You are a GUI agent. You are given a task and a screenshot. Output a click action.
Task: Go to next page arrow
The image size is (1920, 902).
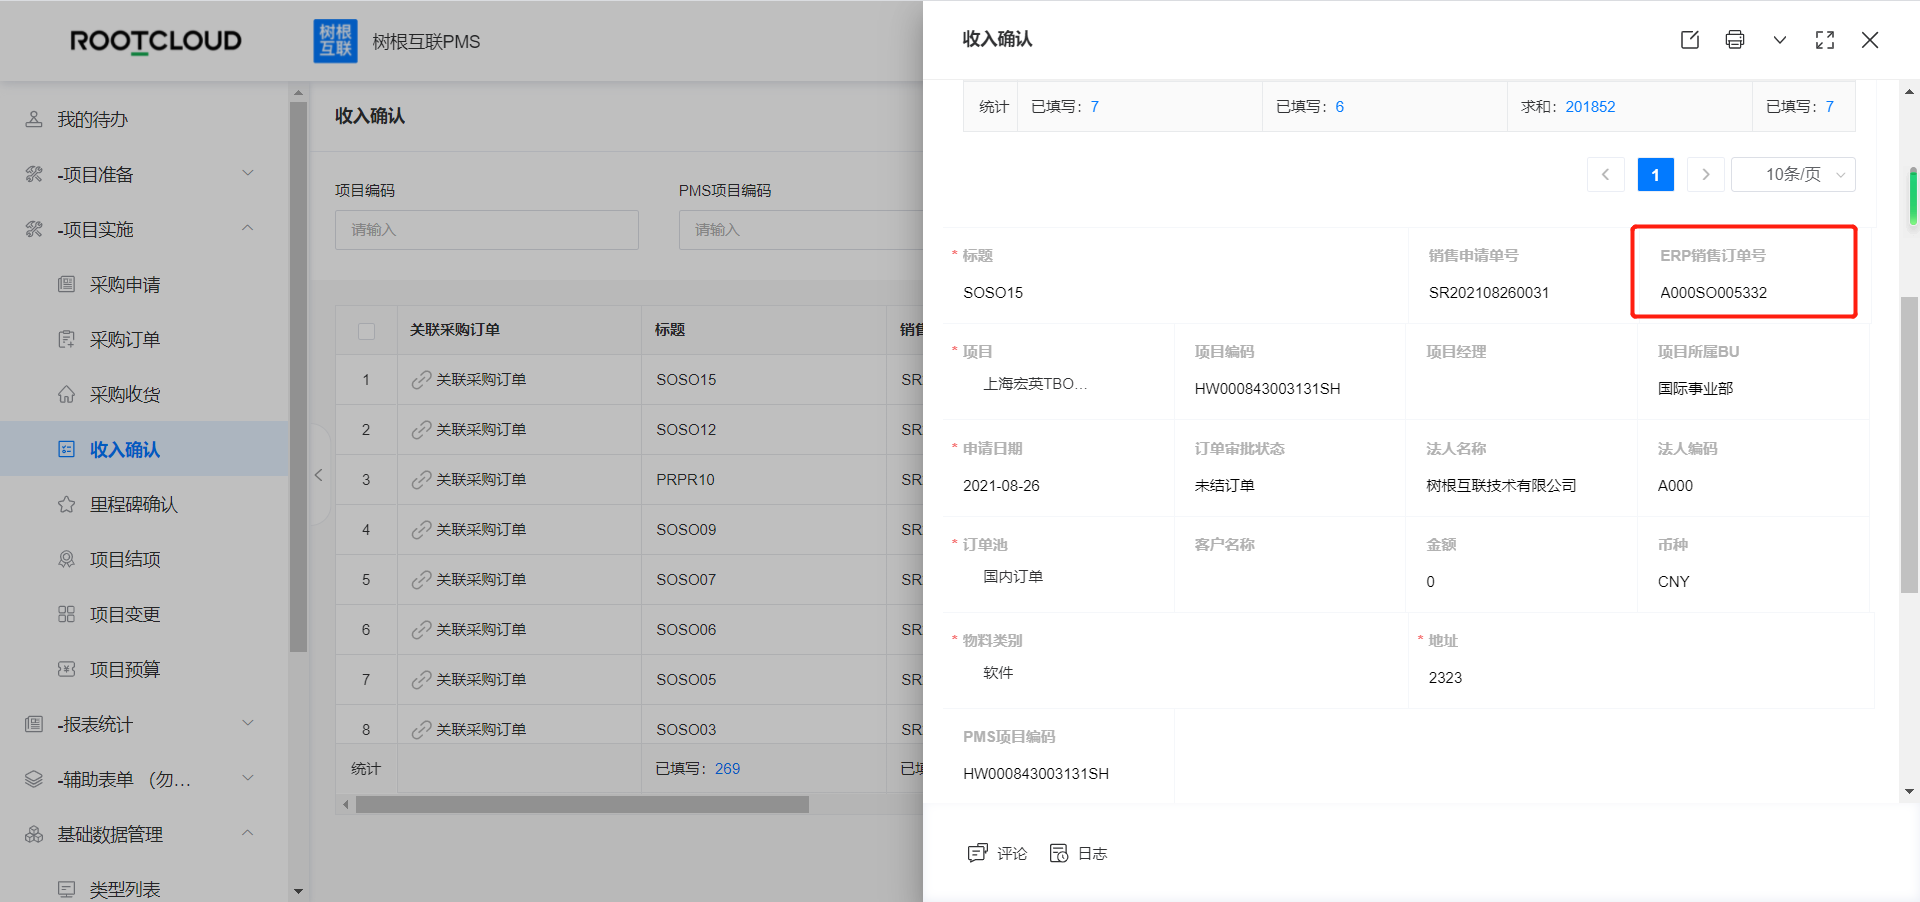click(1706, 174)
